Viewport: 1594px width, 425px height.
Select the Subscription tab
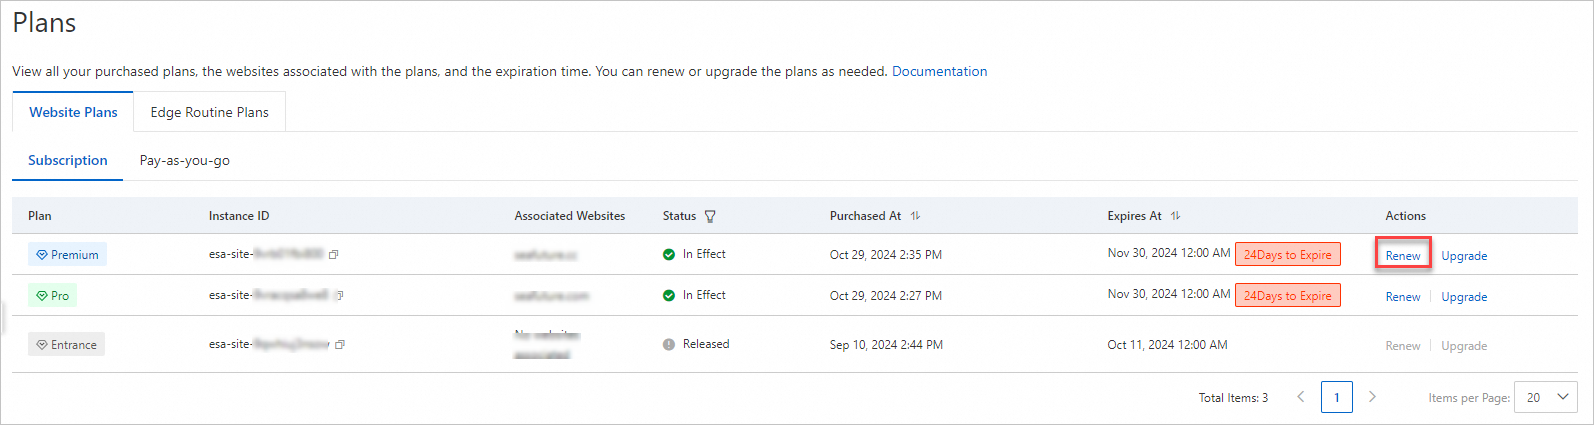(x=67, y=160)
